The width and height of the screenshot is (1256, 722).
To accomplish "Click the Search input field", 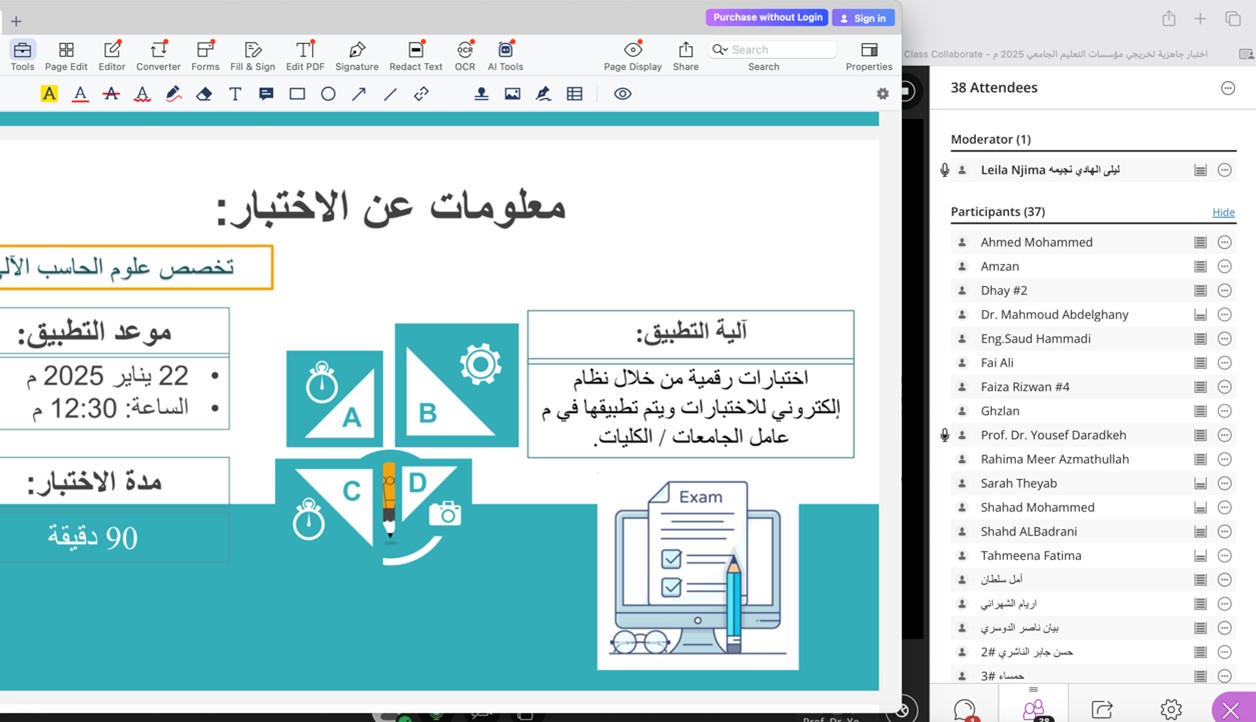I will [780, 49].
